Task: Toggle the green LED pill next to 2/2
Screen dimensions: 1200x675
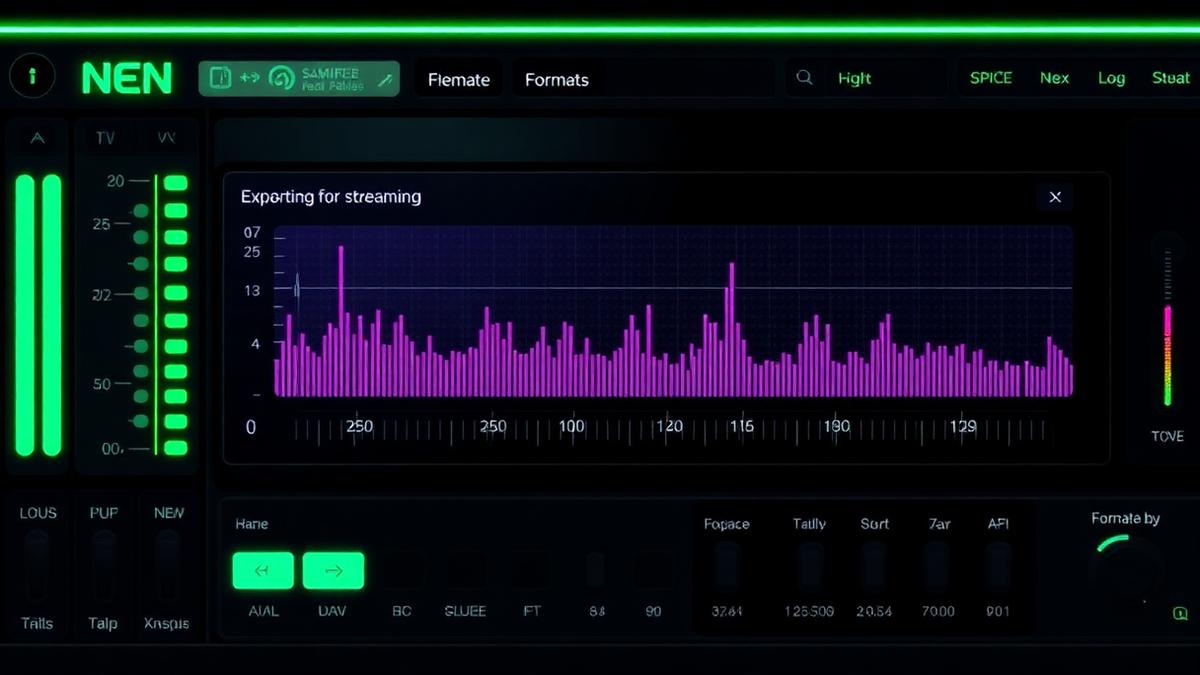Action: [176, 293]
